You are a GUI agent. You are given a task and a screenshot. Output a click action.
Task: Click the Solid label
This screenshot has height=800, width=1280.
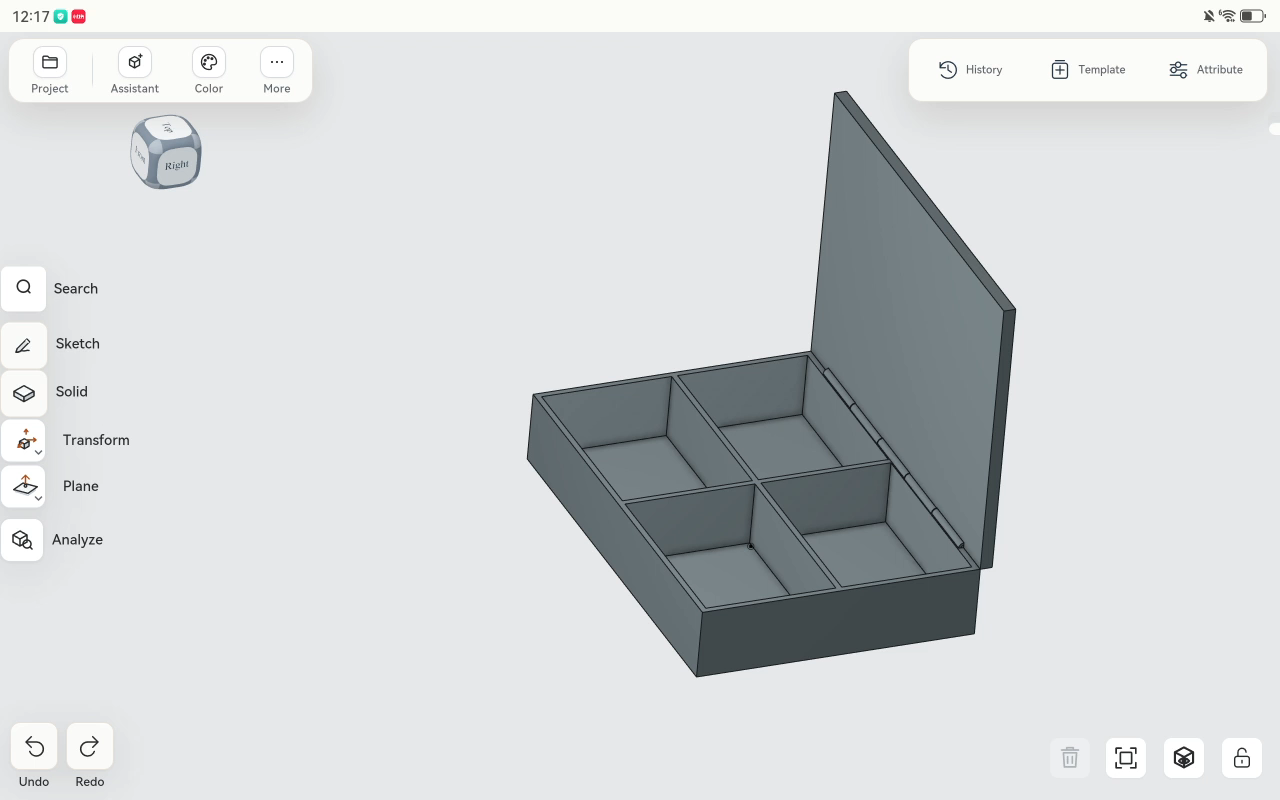(x=72, y=391)
